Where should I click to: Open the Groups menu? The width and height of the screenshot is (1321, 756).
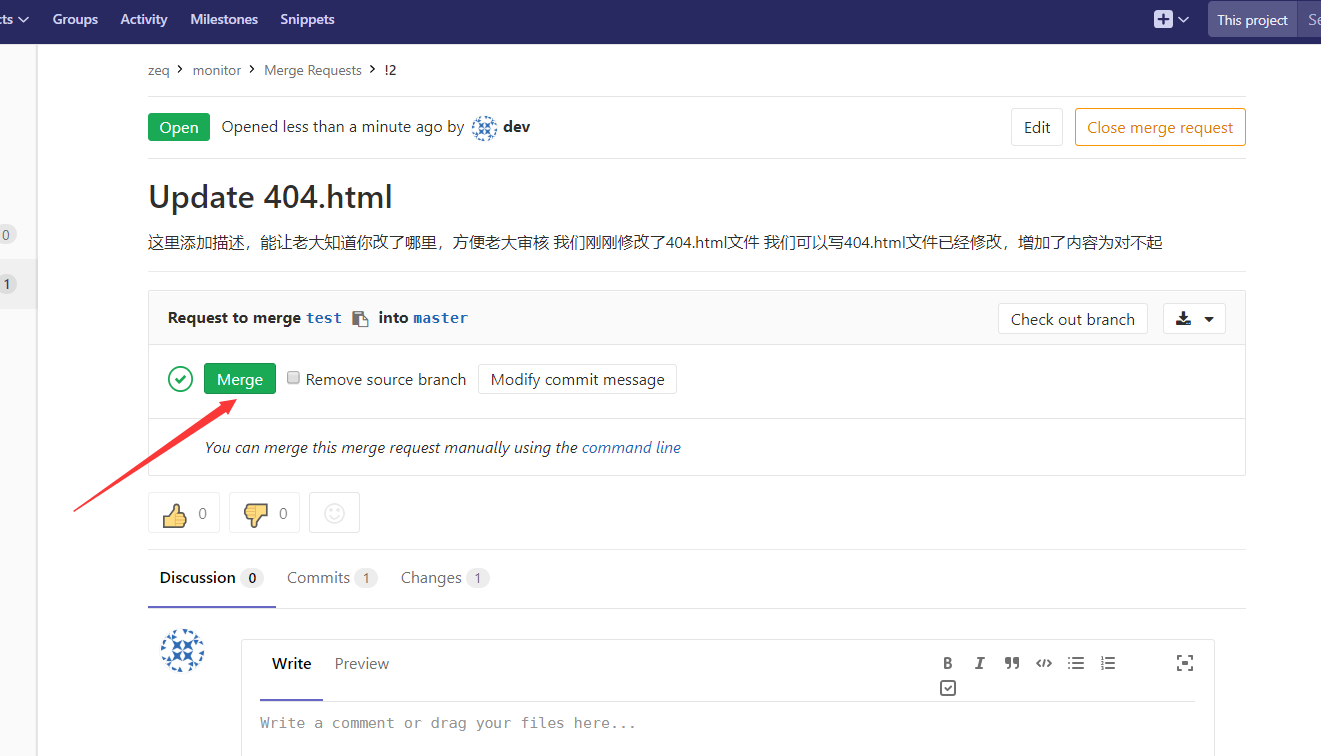point(75,19)
